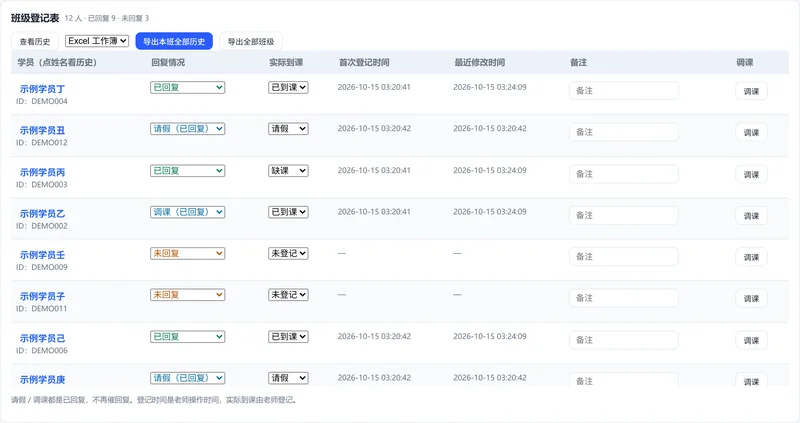Open history for 示例学员壬
This screenshot has height=423, width=800.
(x=42, y=255)
